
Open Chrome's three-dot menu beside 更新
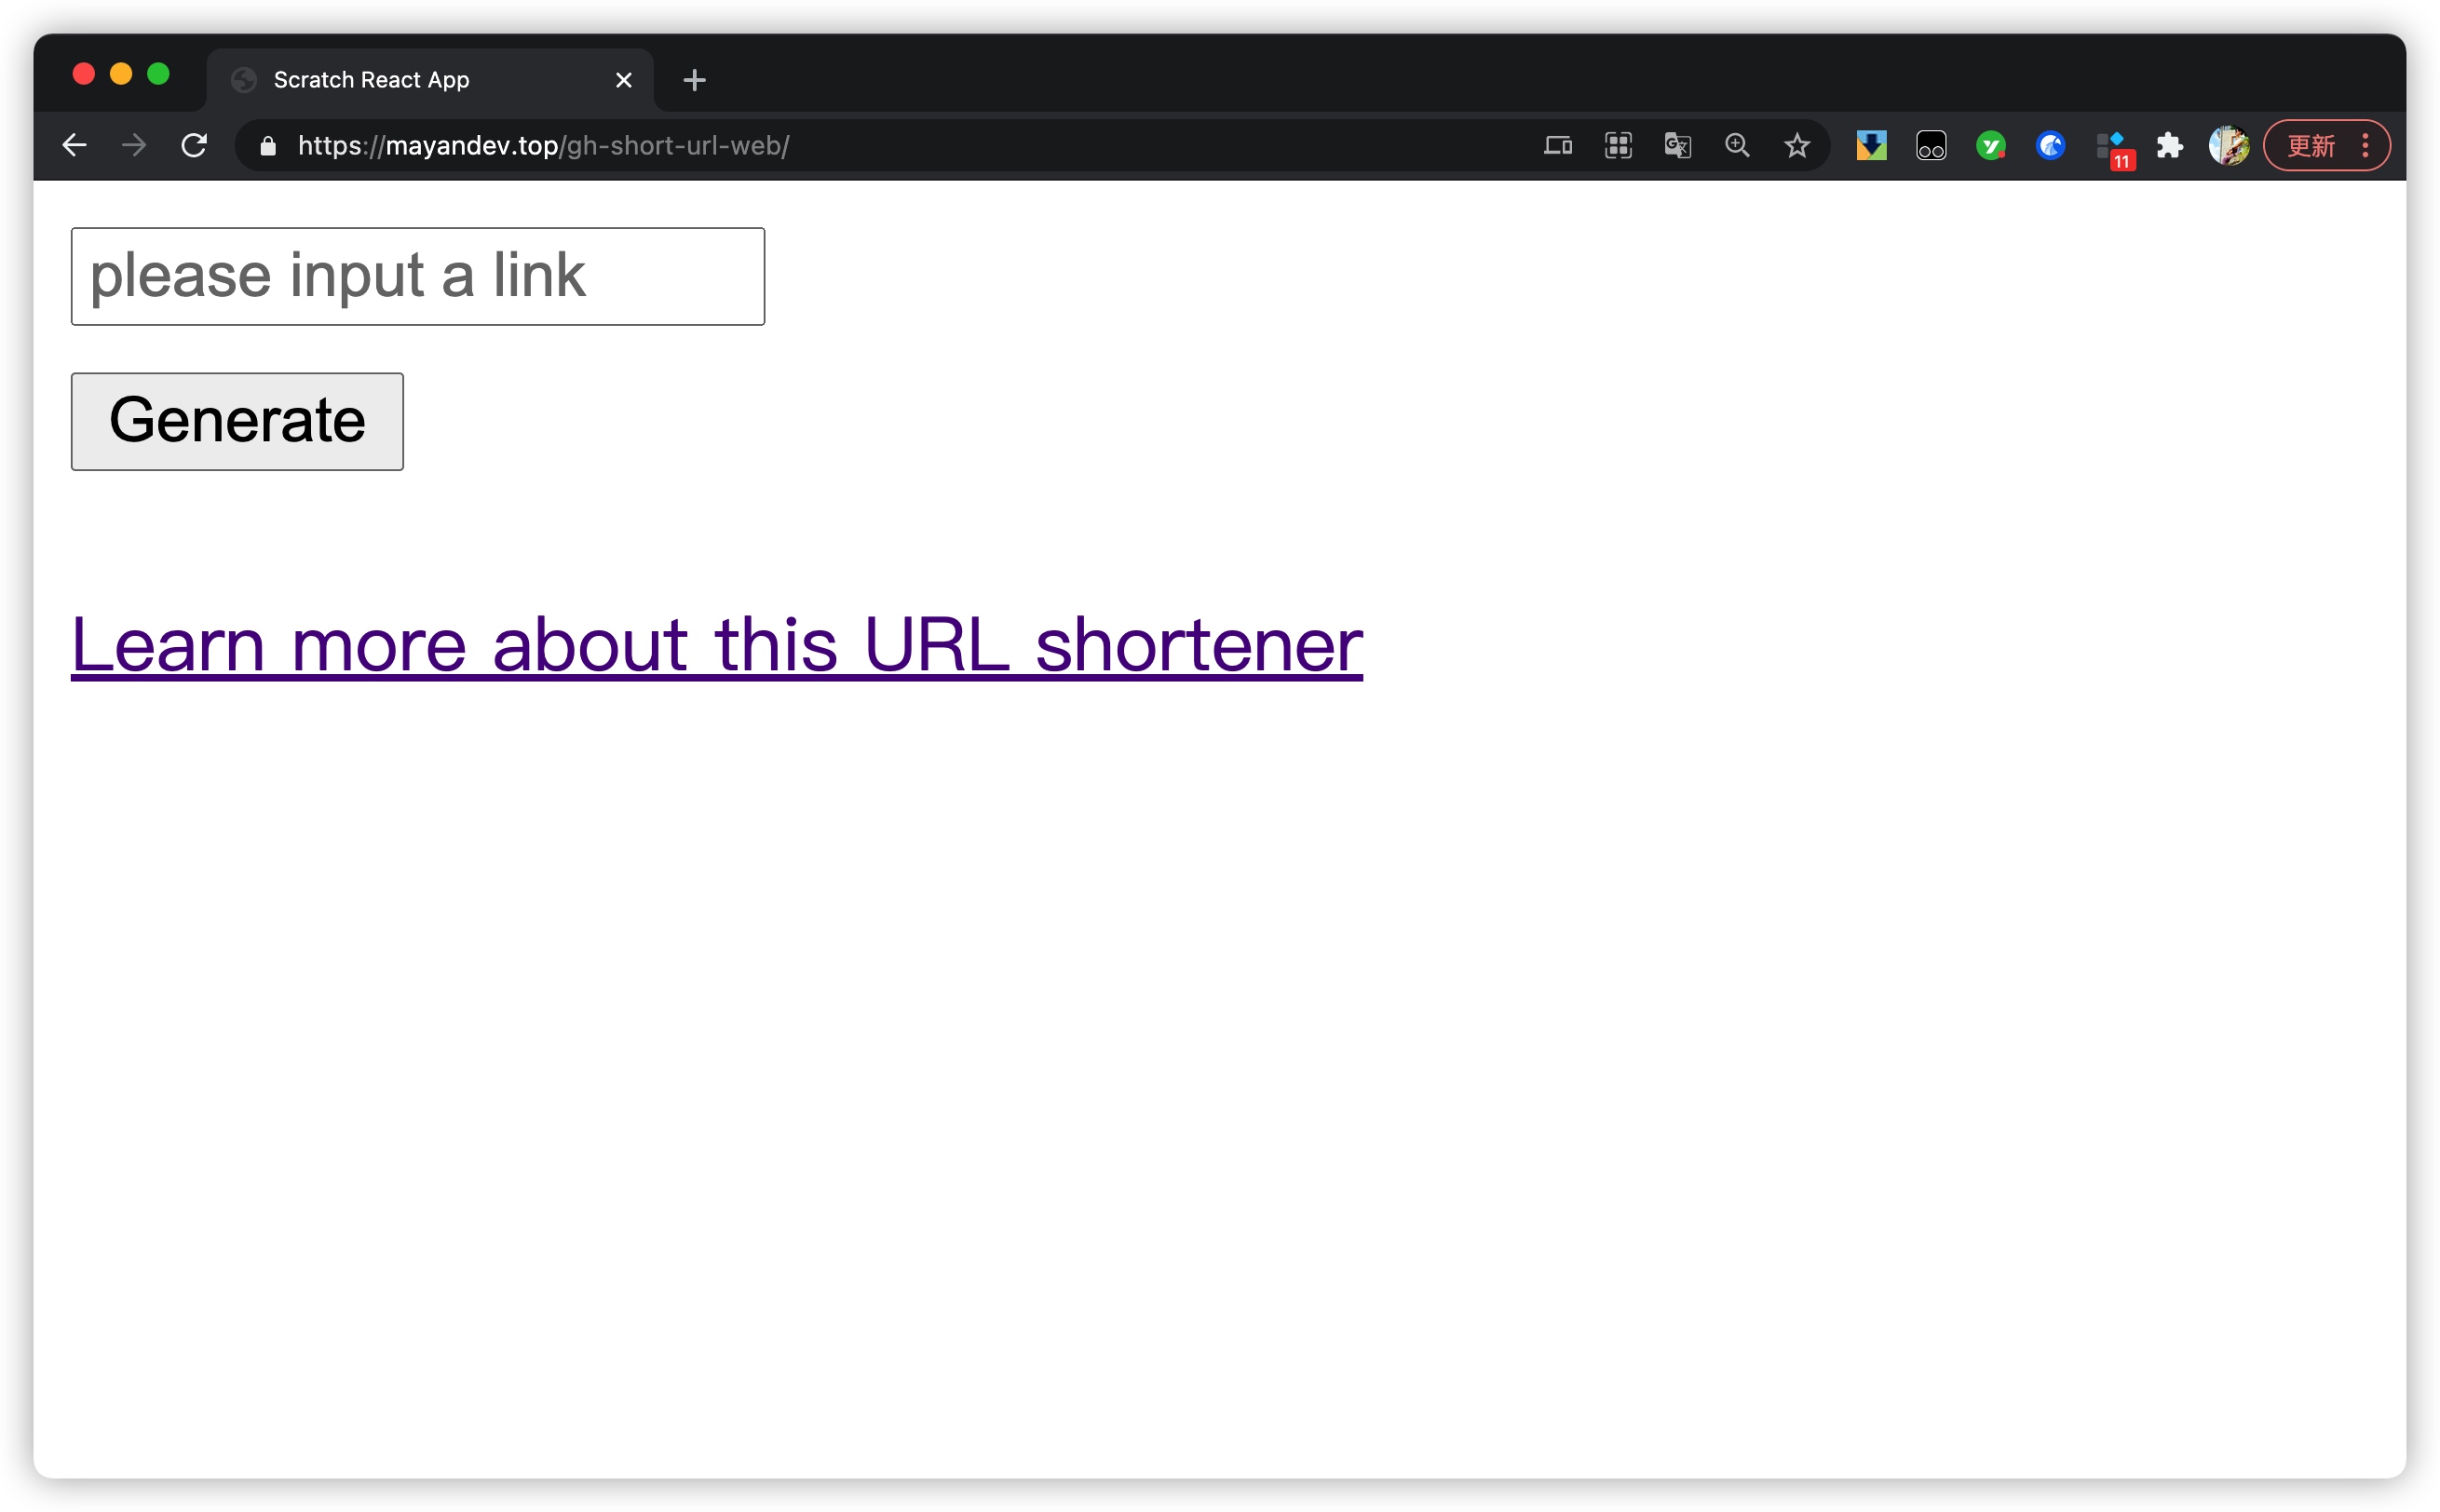(2365, 146)
